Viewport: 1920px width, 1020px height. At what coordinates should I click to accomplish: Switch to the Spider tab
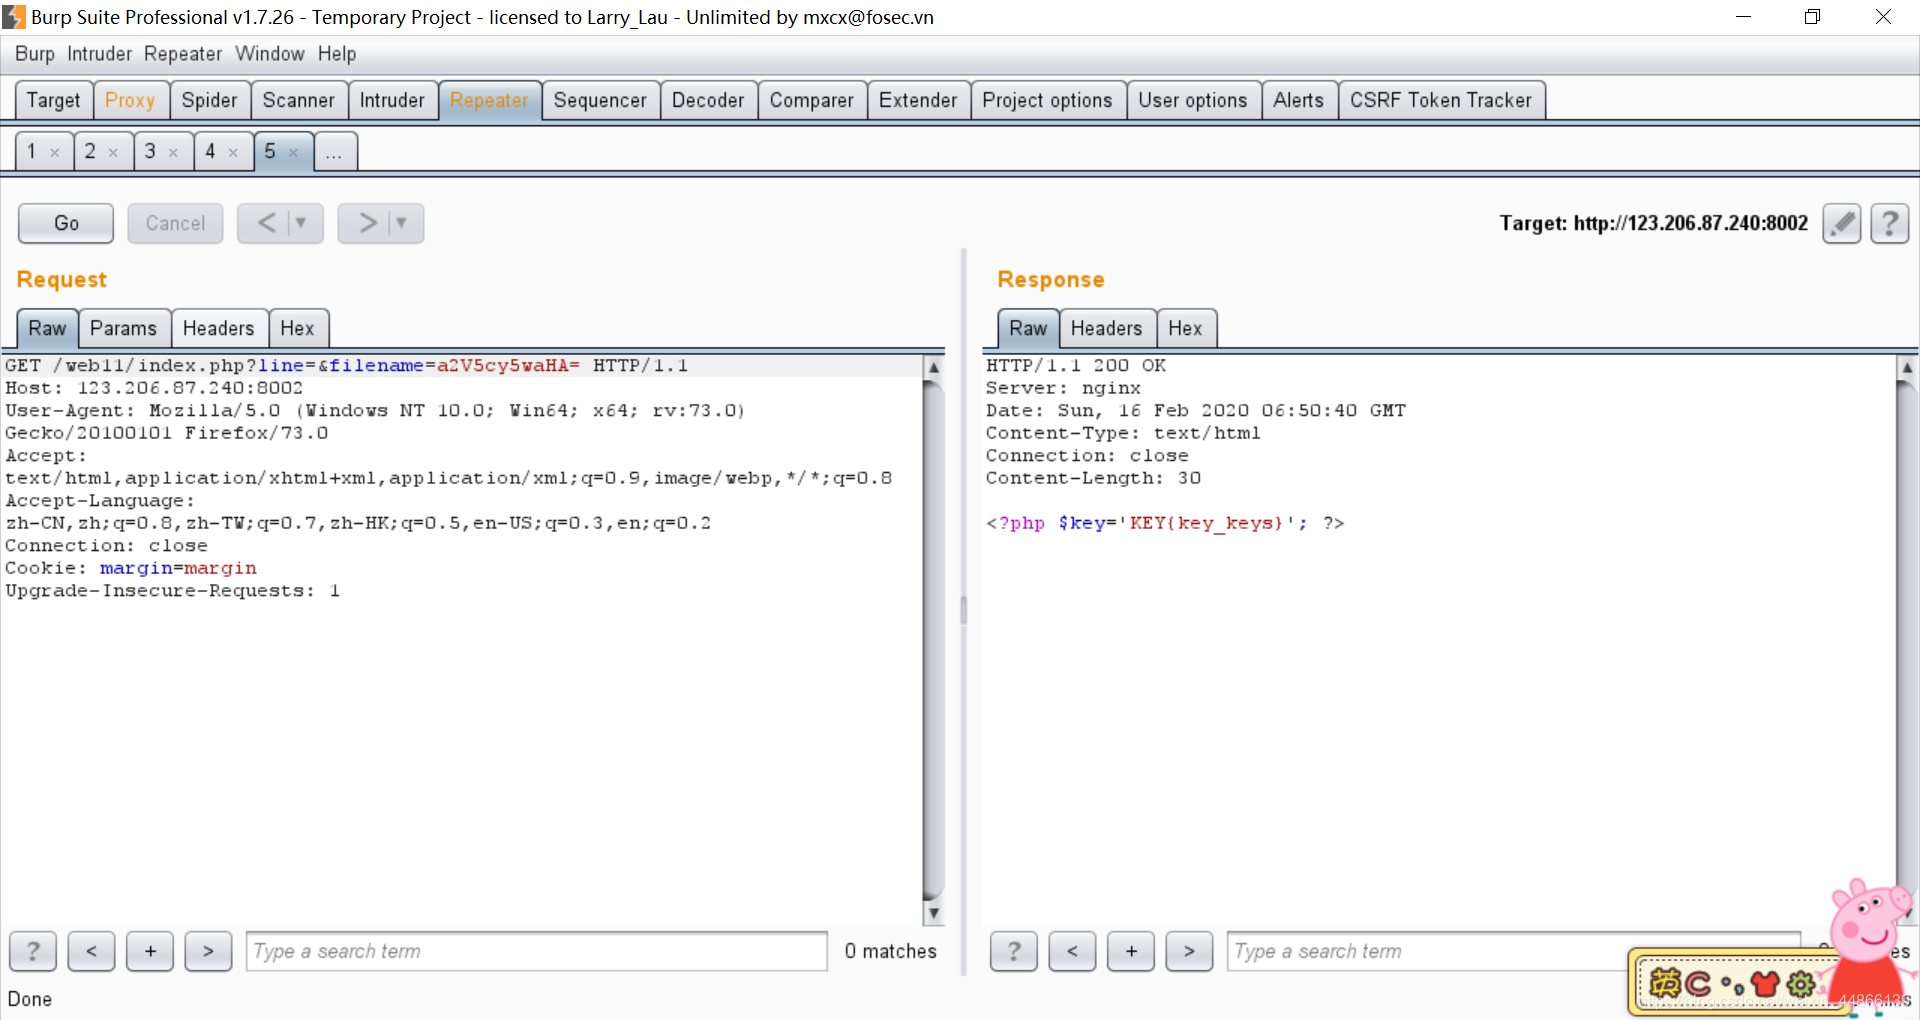[210, 100]
